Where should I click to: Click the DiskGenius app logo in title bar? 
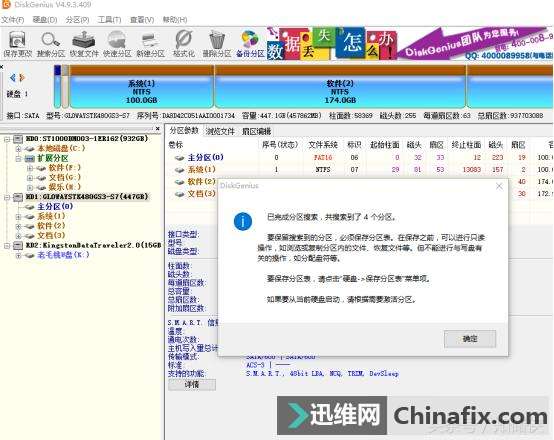(x=6, y=4)
